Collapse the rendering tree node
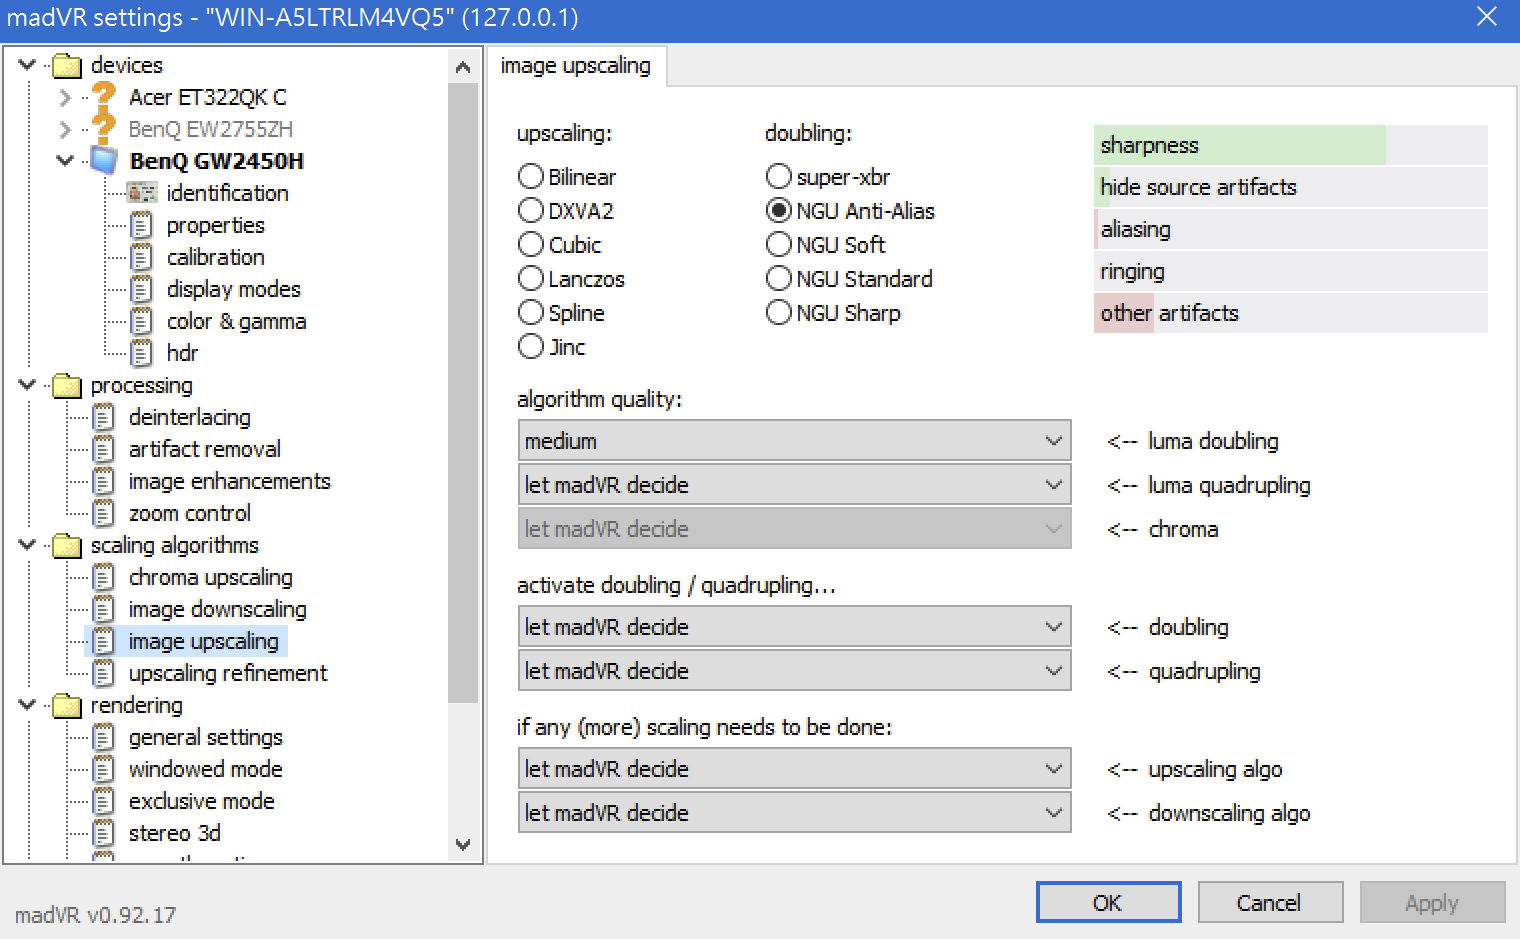This screenshot has width=1520, height=939. 27,705
